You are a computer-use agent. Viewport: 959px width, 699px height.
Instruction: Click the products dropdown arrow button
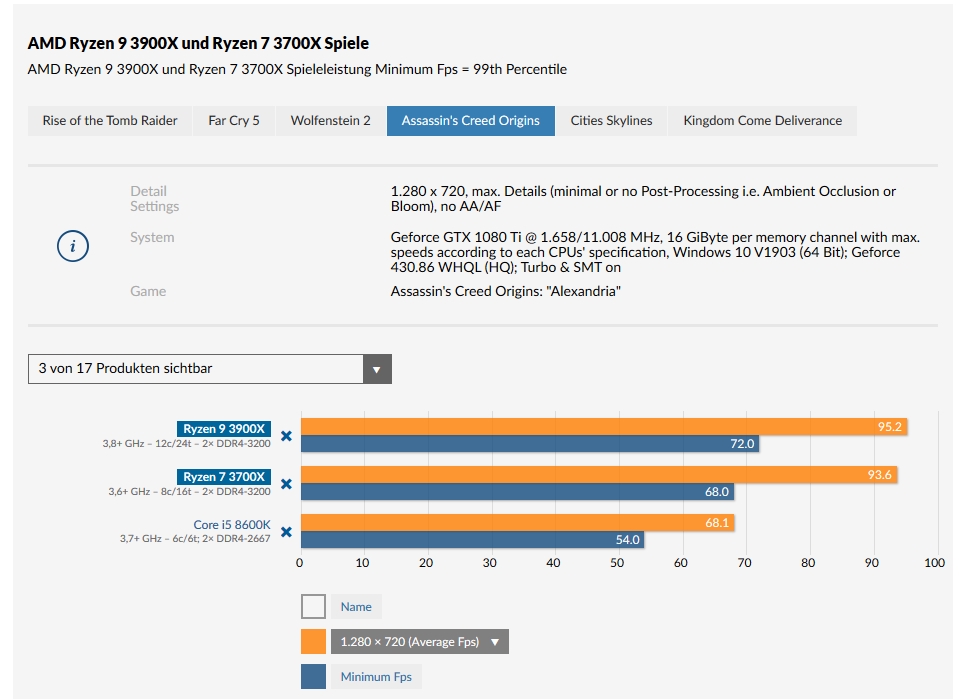click(377, 369)
